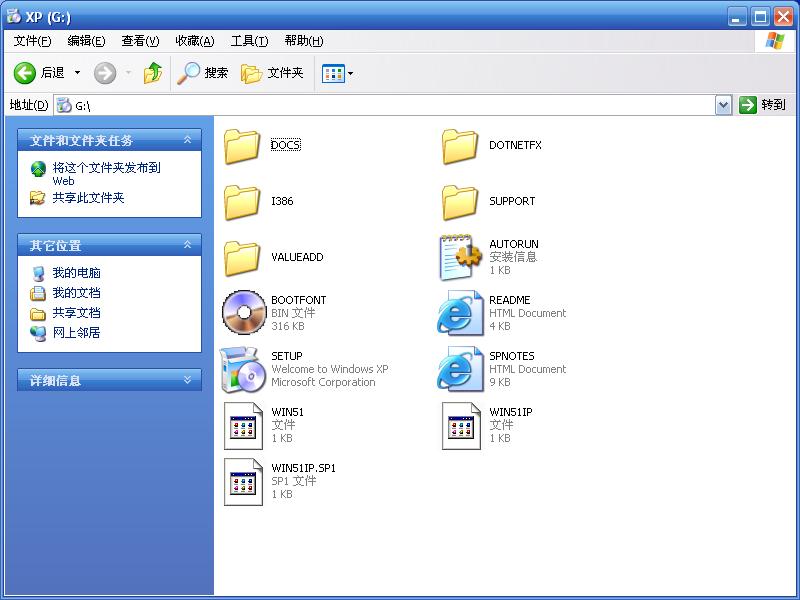Open the 文件(F) menu
The height and width of the screenshot is (600, 800).
pyautogui.click(x=33, y=41)
